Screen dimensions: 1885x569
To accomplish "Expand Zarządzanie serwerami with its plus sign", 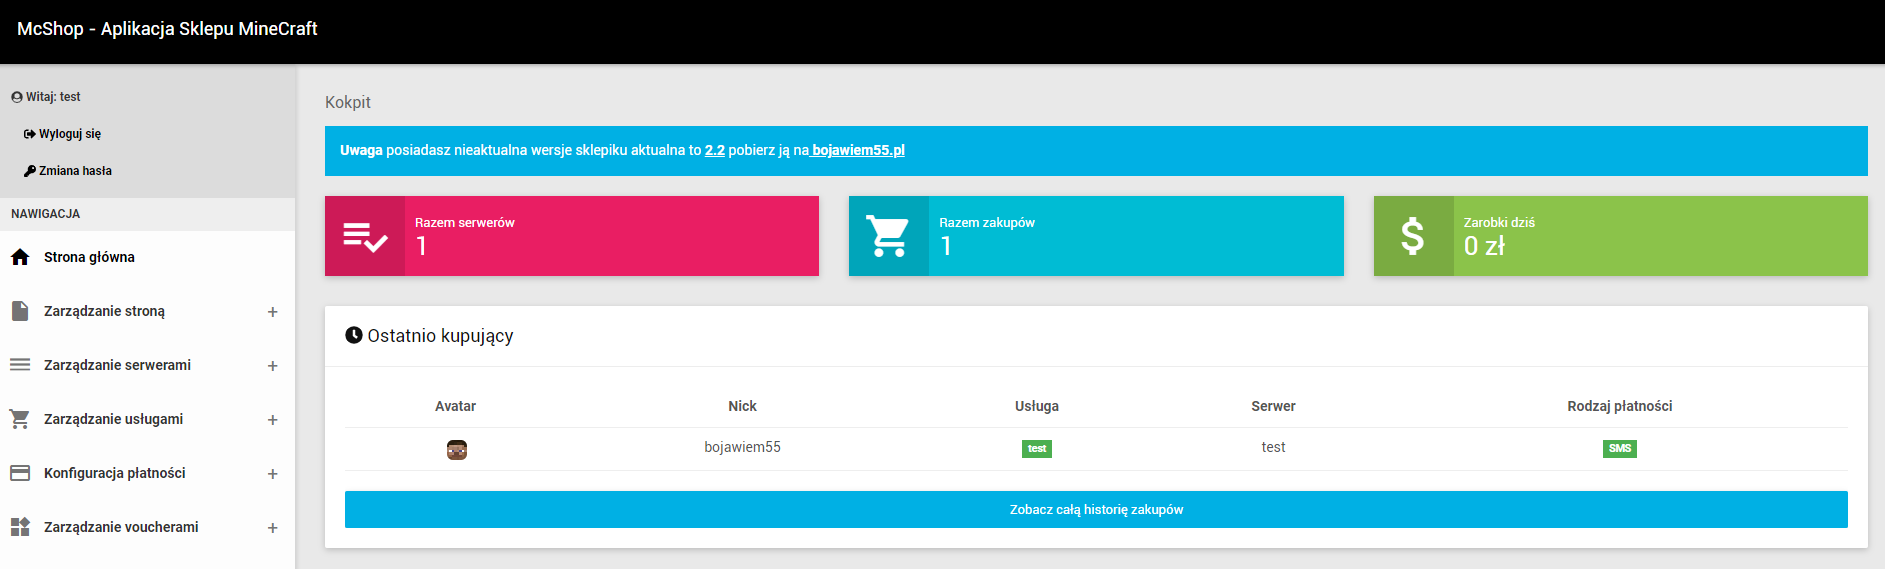I will pos(272,366).
